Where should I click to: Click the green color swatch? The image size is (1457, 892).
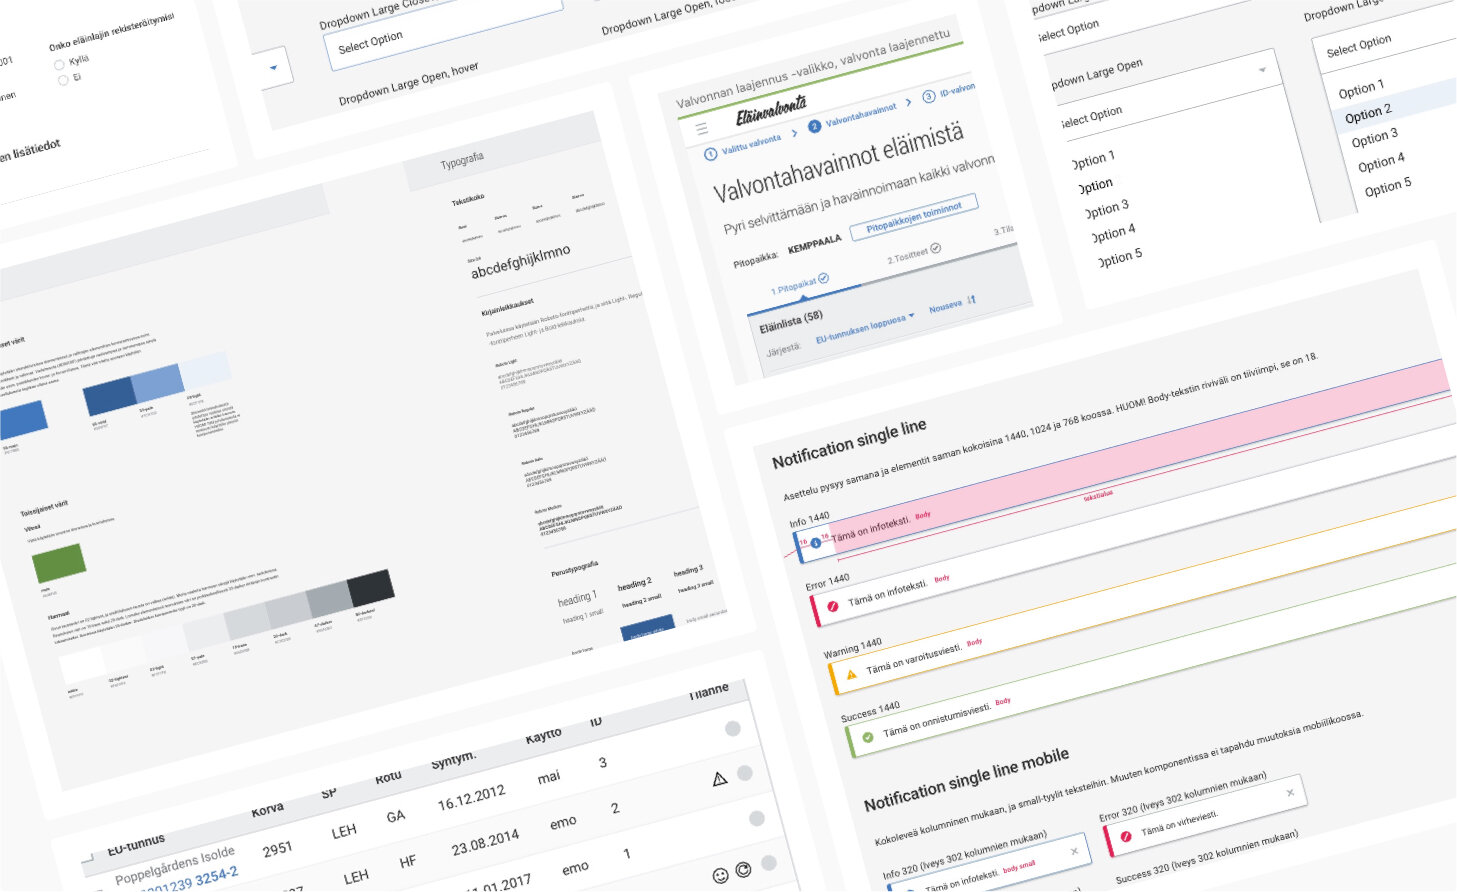60,563
